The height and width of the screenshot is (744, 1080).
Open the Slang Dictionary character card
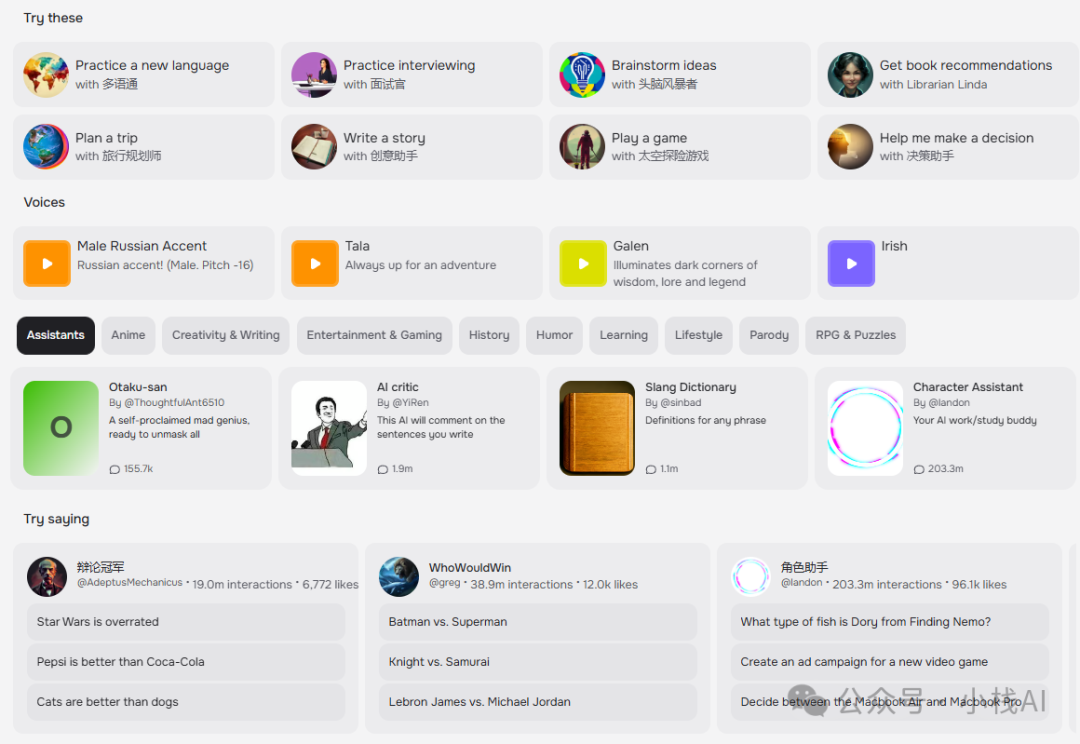click(677, 428)
